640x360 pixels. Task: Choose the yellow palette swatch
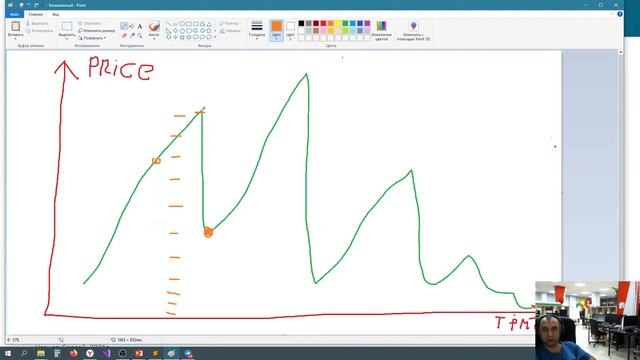pos(338,23)
